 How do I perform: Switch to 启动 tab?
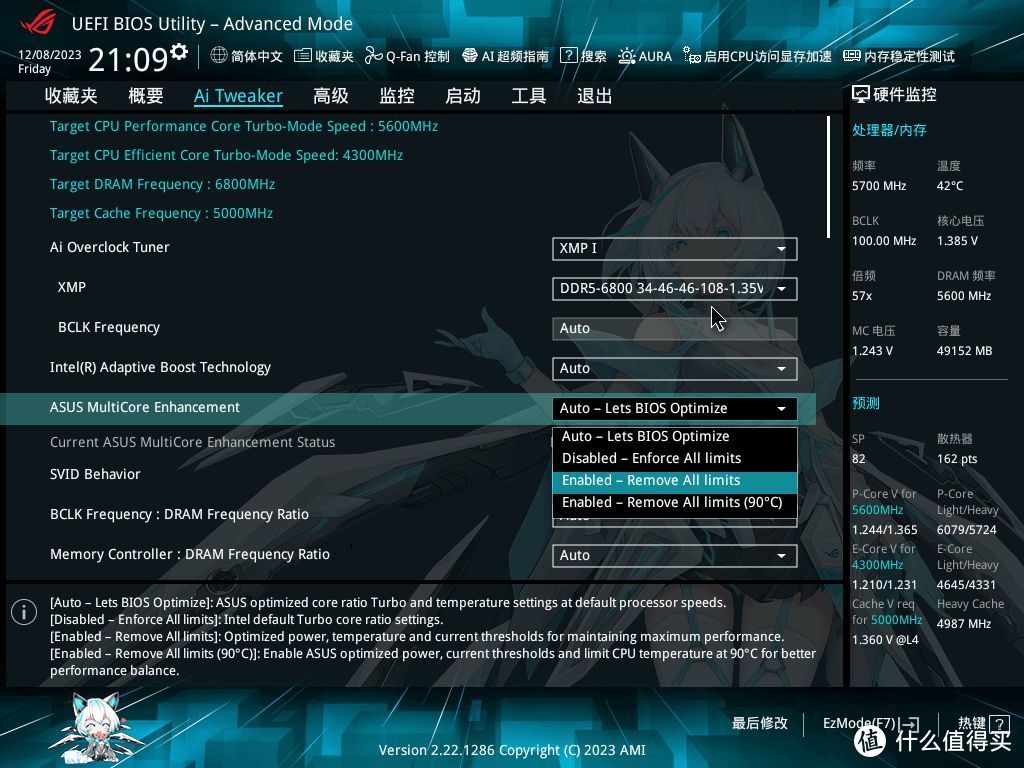point(463,96)
